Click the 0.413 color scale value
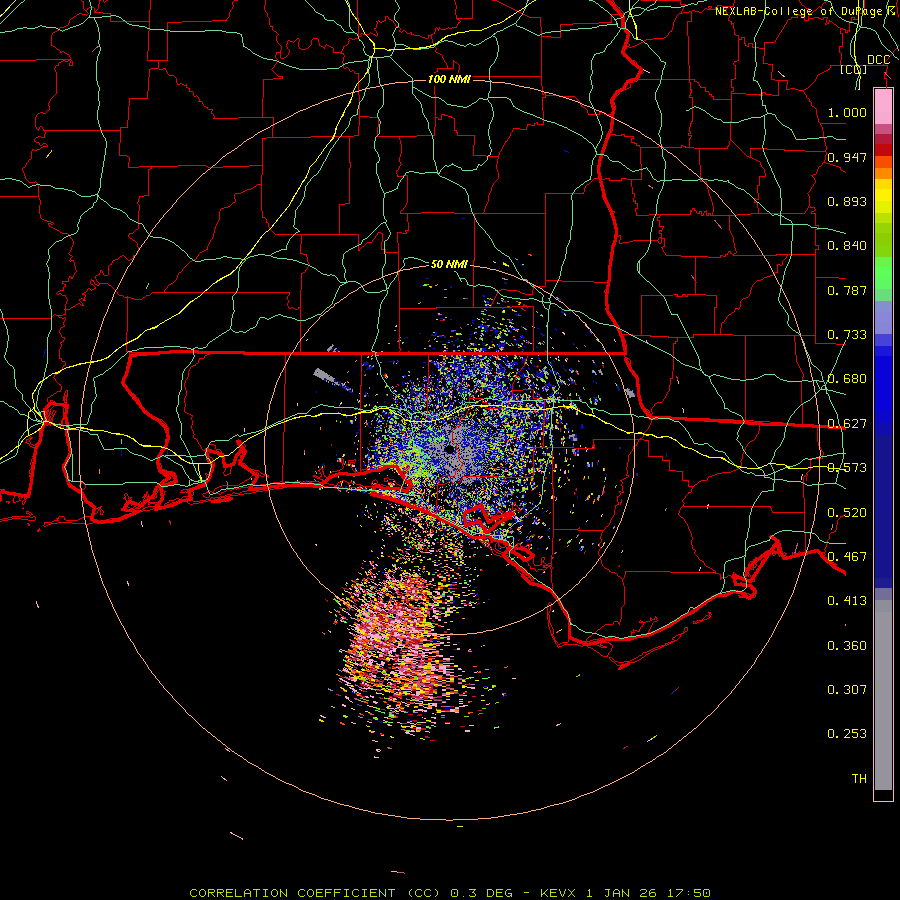 pos(847,601)
